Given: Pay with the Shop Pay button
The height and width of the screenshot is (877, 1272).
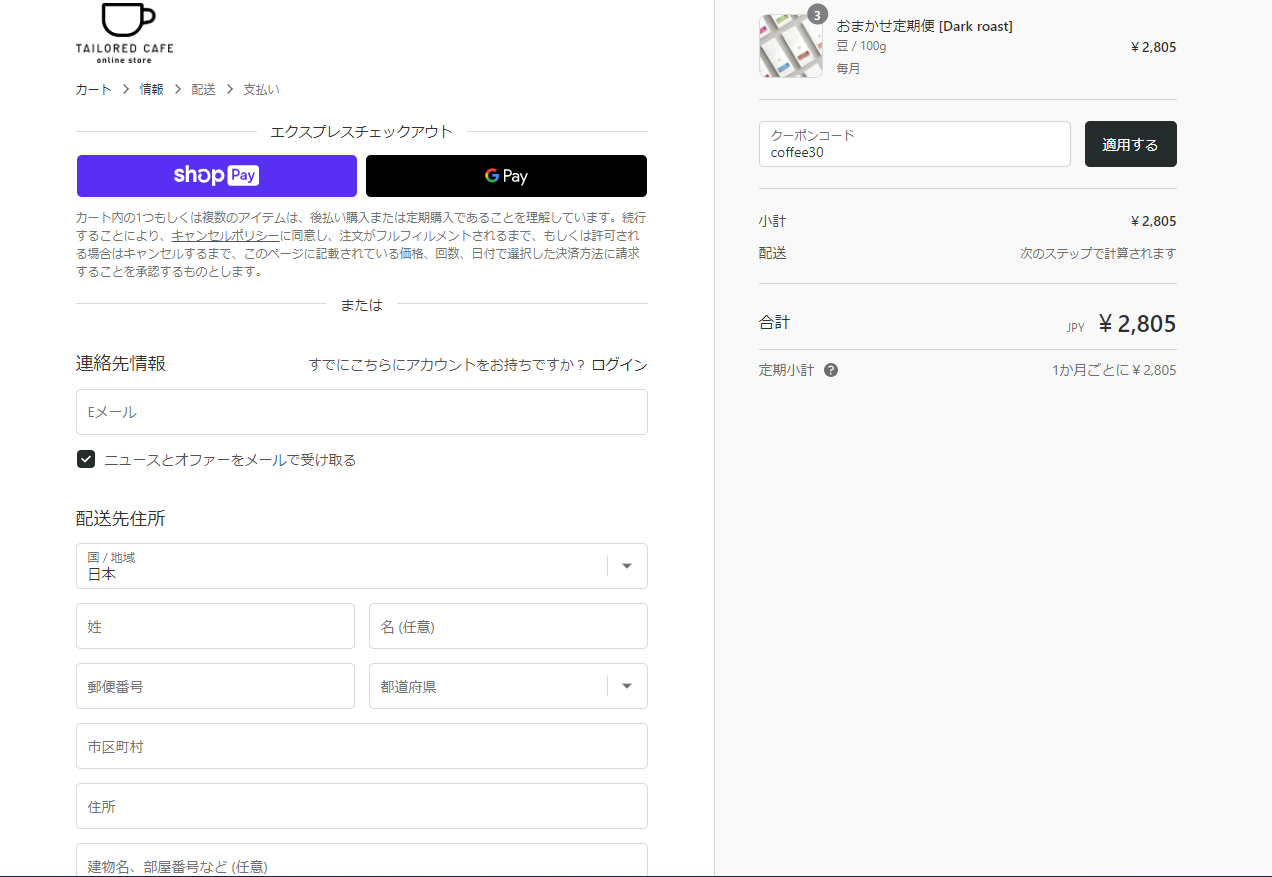Looking at the screenshot, I should 217,176.
